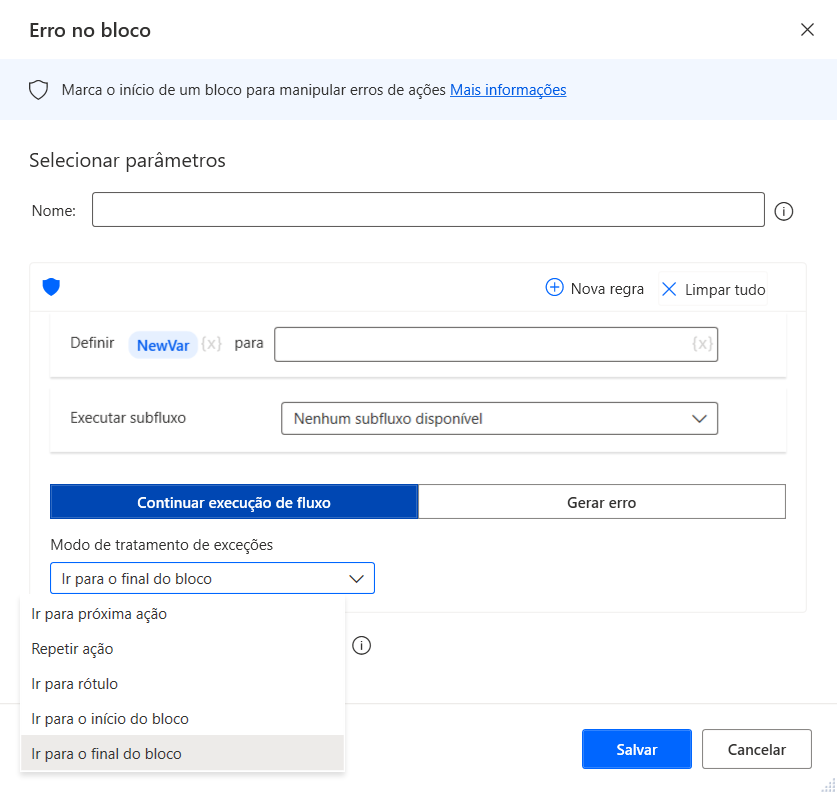The height and width of the screenshot is (793, 837).
Task: Click the X icon beside Limpar tudo
Action: (x=668, y=289)
